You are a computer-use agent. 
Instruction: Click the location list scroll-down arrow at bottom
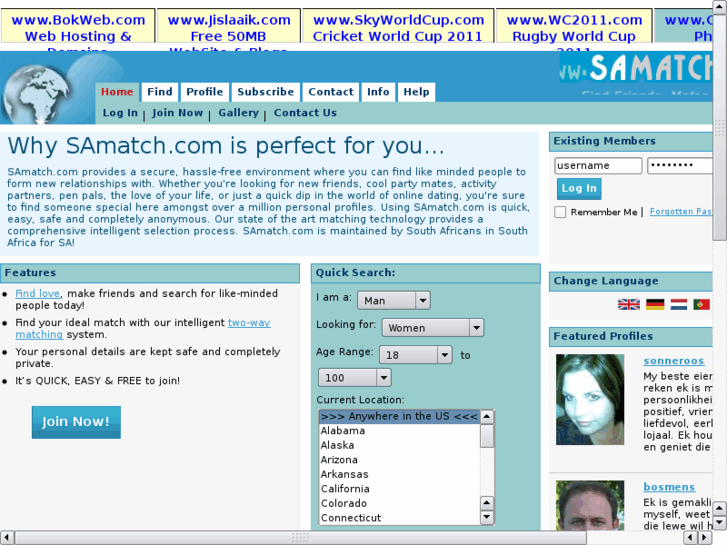(x=487, y=517)
